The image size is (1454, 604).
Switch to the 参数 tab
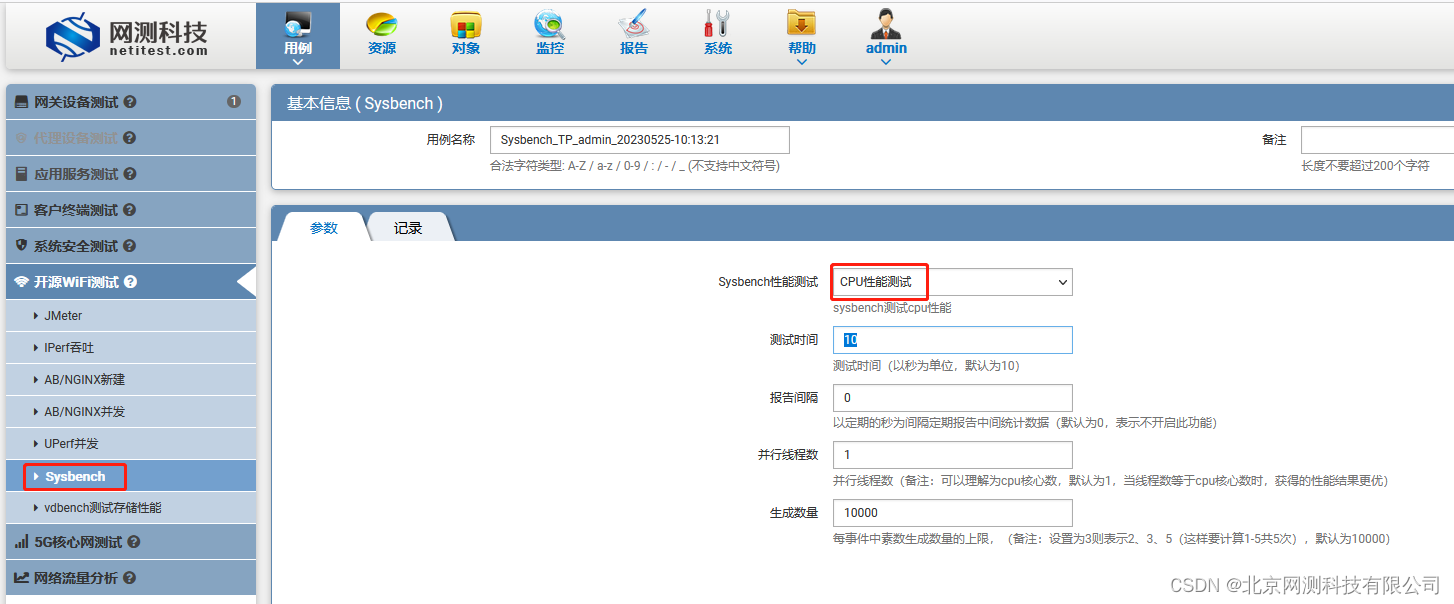tap(323, 228)
